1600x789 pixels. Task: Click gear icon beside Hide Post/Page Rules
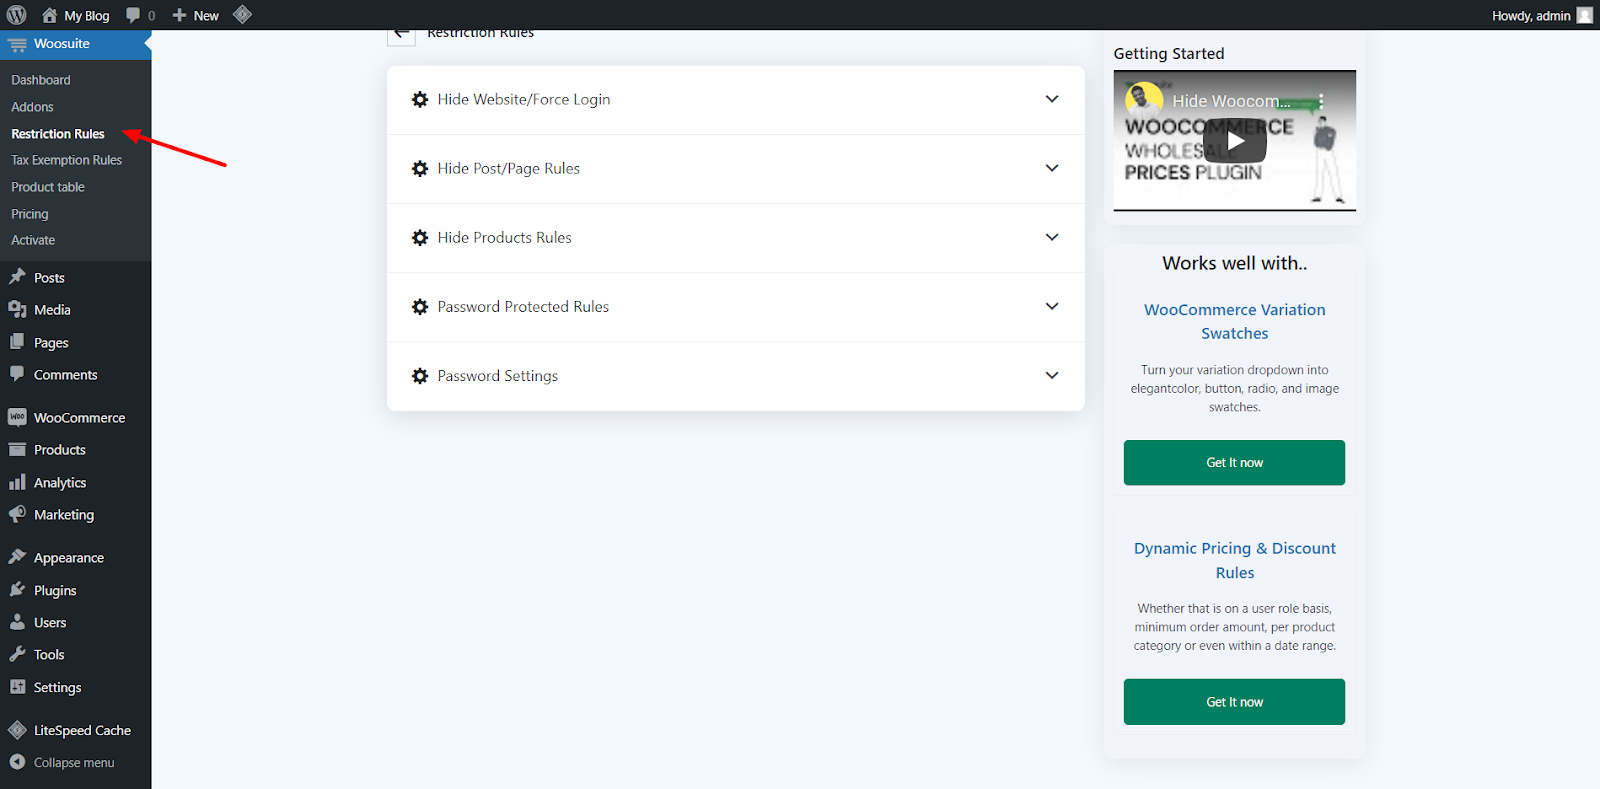click(420, 169)
